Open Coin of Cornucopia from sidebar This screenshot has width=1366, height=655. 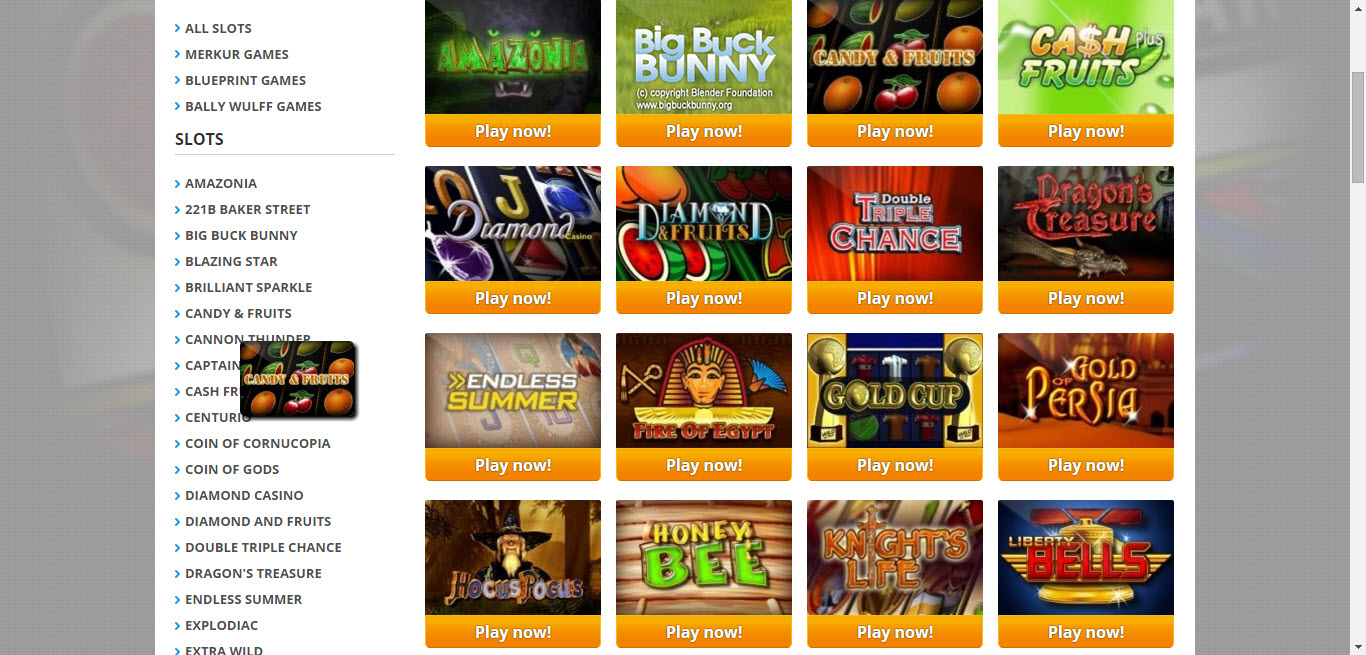[x=257, y=443]
